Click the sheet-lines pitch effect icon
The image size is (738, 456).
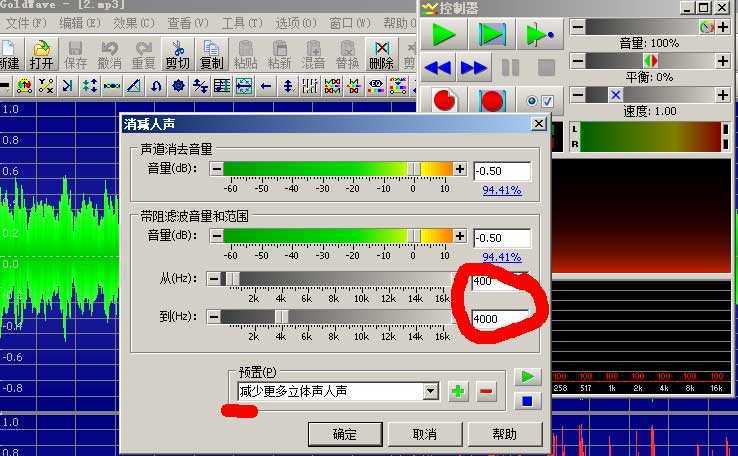(x=222, y=86)
